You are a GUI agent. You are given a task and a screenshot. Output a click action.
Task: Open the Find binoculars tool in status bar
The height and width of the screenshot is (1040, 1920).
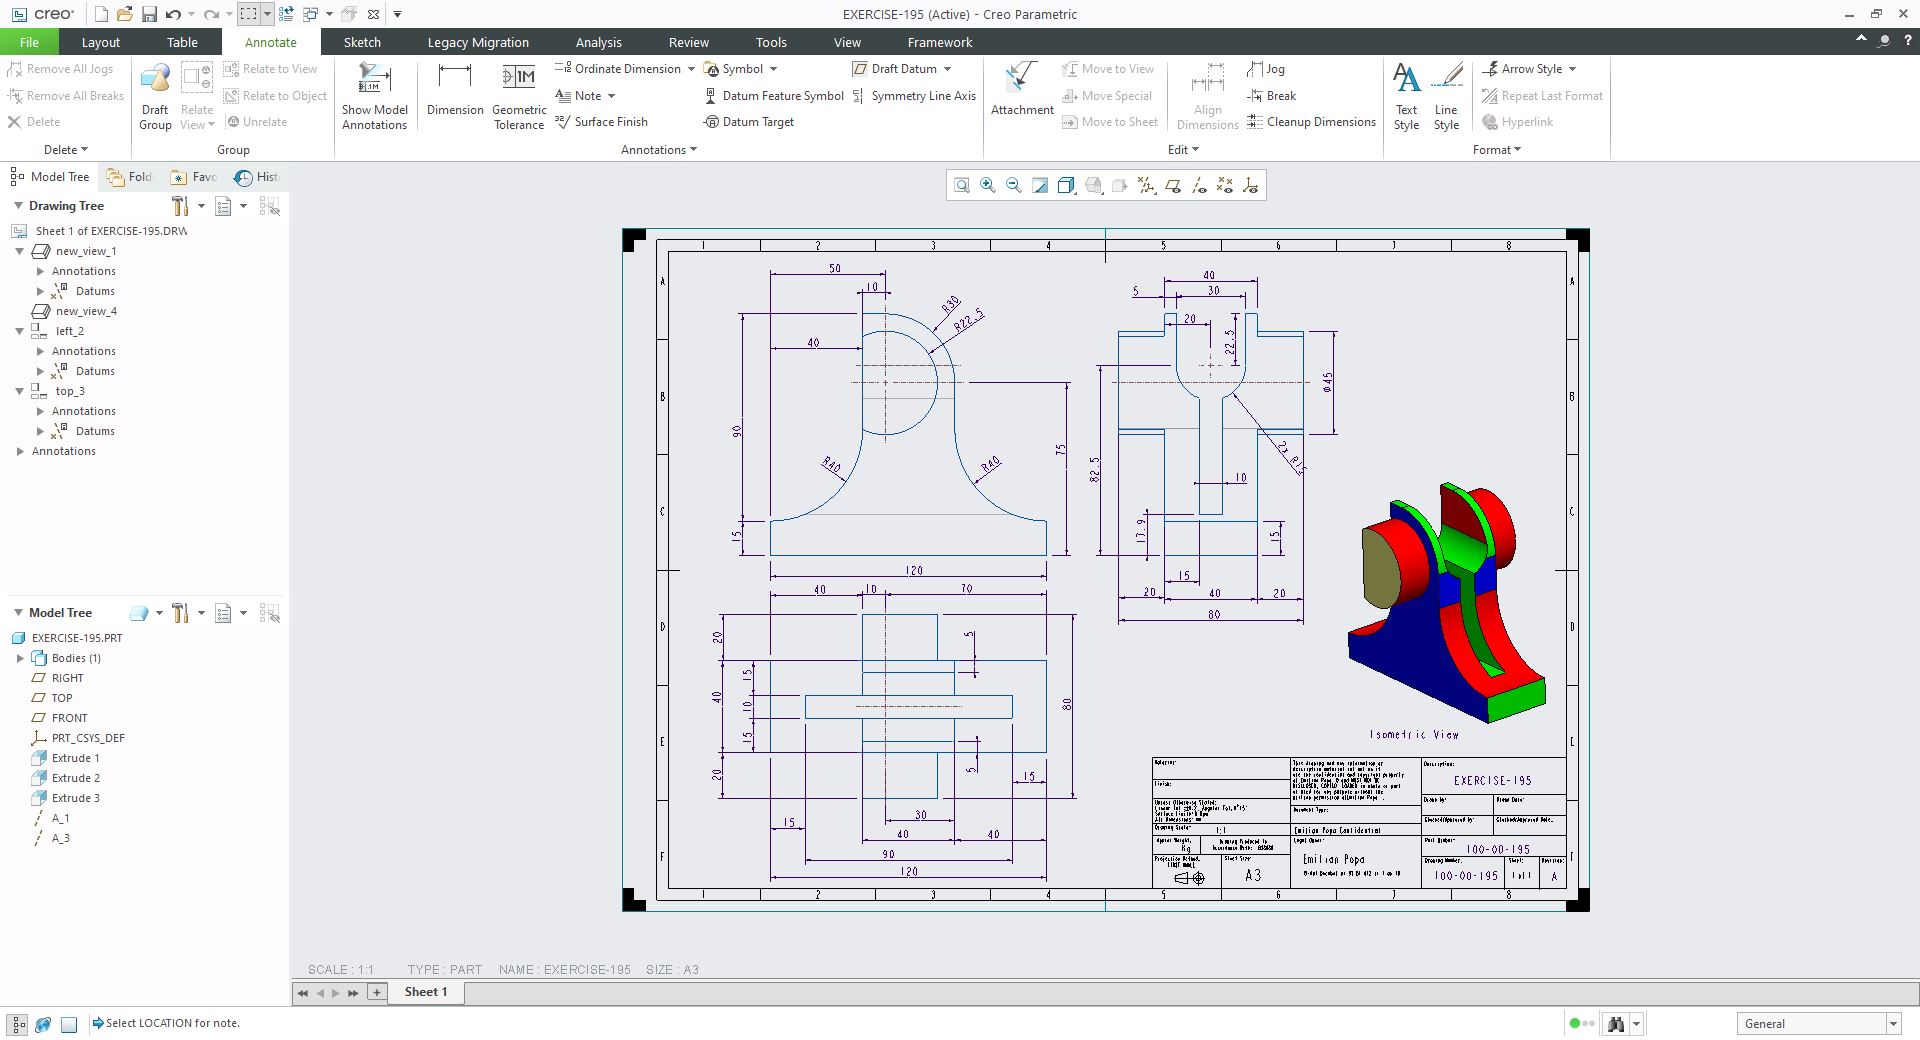click(x=1615, y=1024)
